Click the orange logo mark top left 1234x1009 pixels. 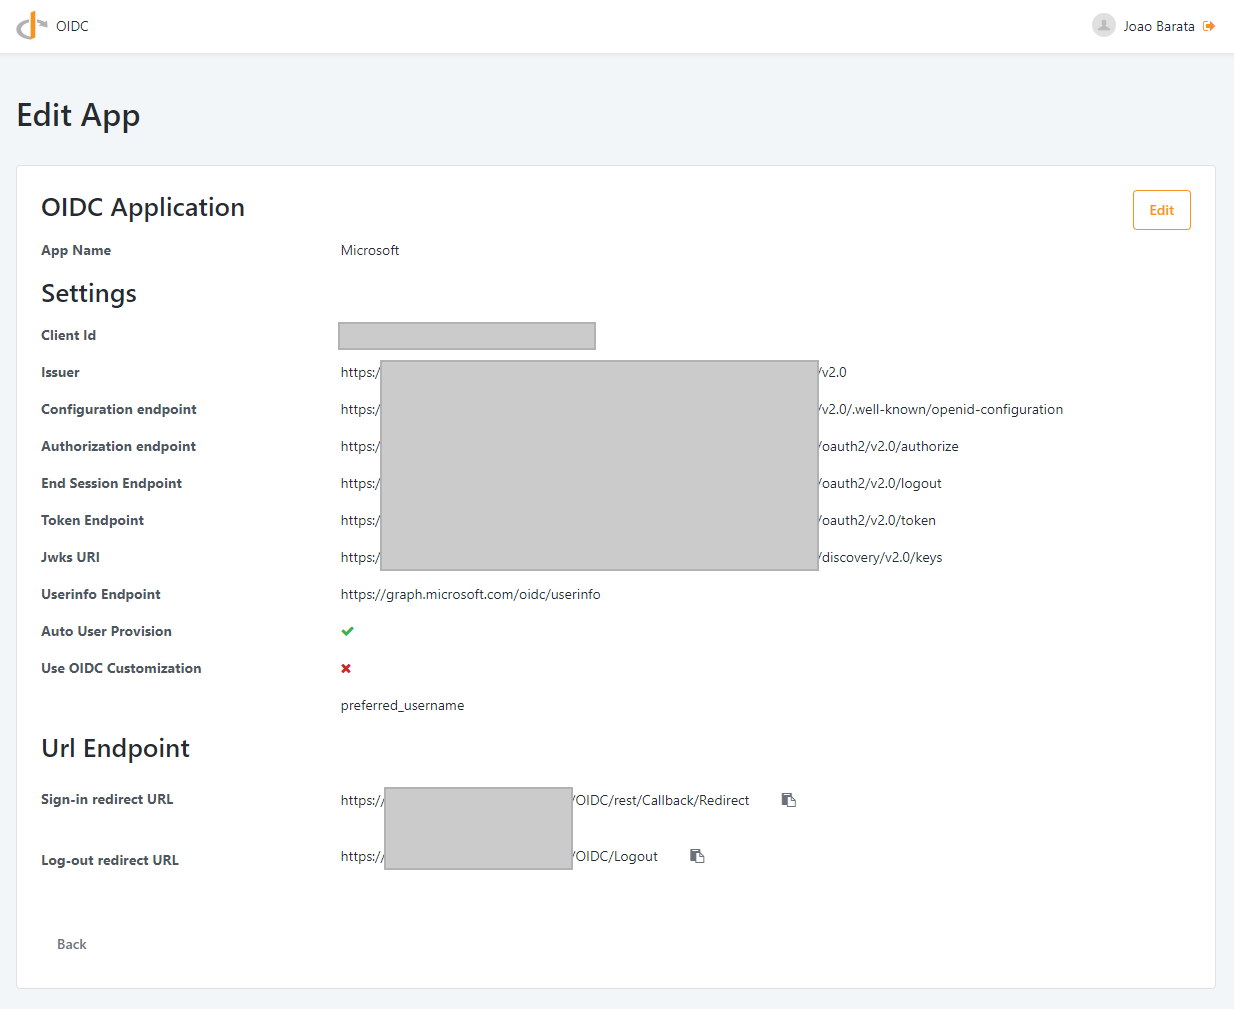[x=28, y=25]
